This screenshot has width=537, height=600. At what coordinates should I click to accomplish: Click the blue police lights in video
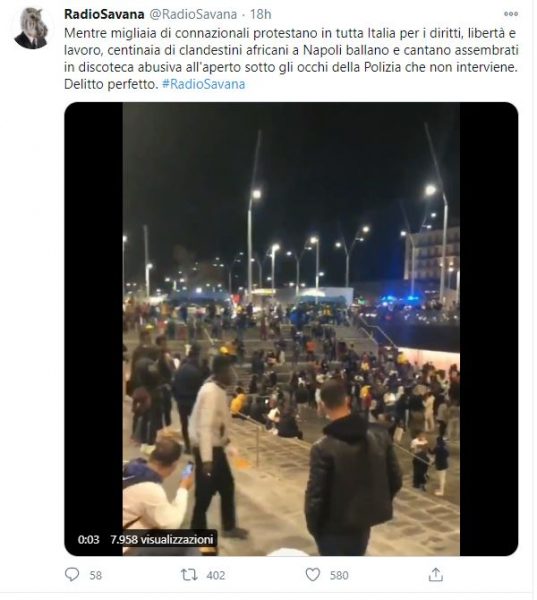pyautogui.click(x=398, y=298)
